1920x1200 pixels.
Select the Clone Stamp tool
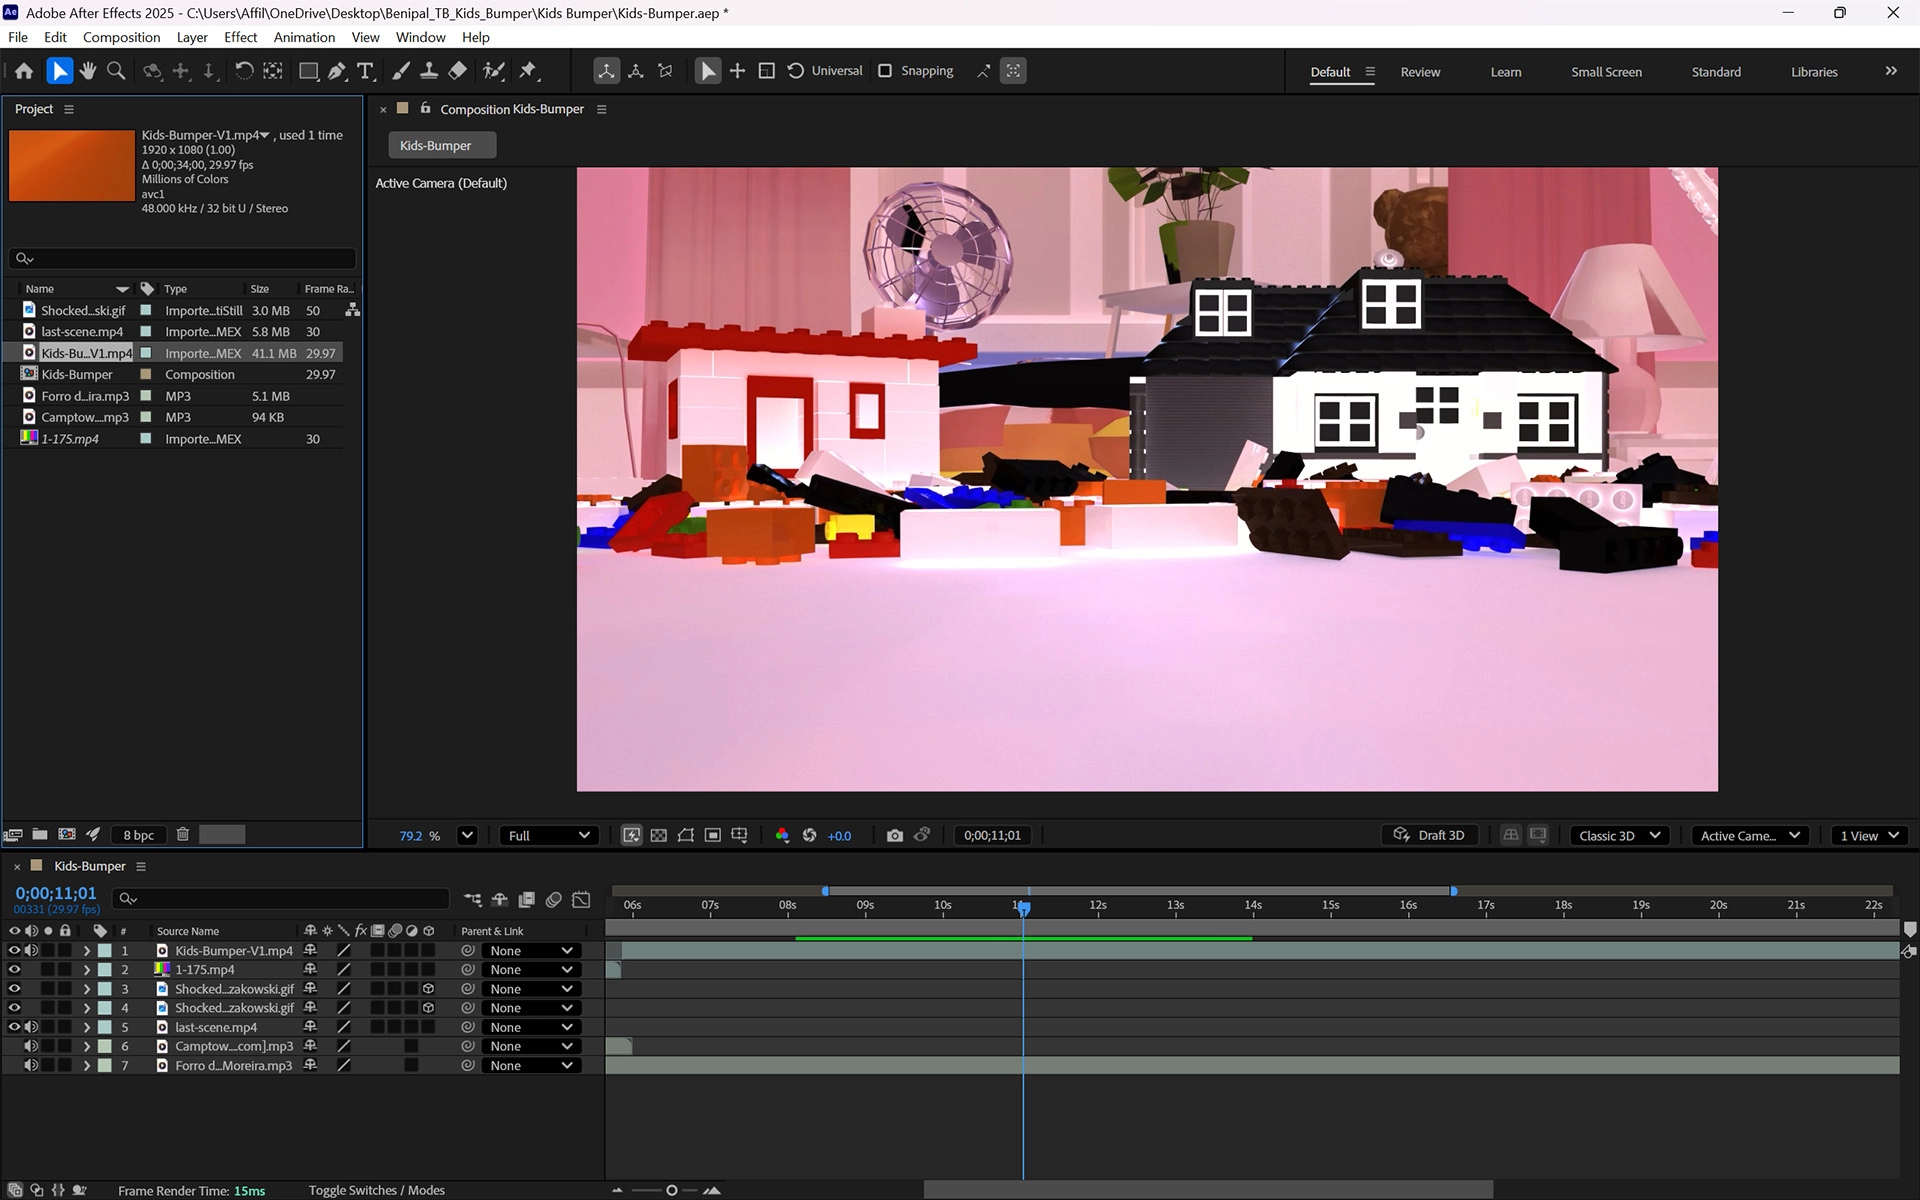[429, 71]
